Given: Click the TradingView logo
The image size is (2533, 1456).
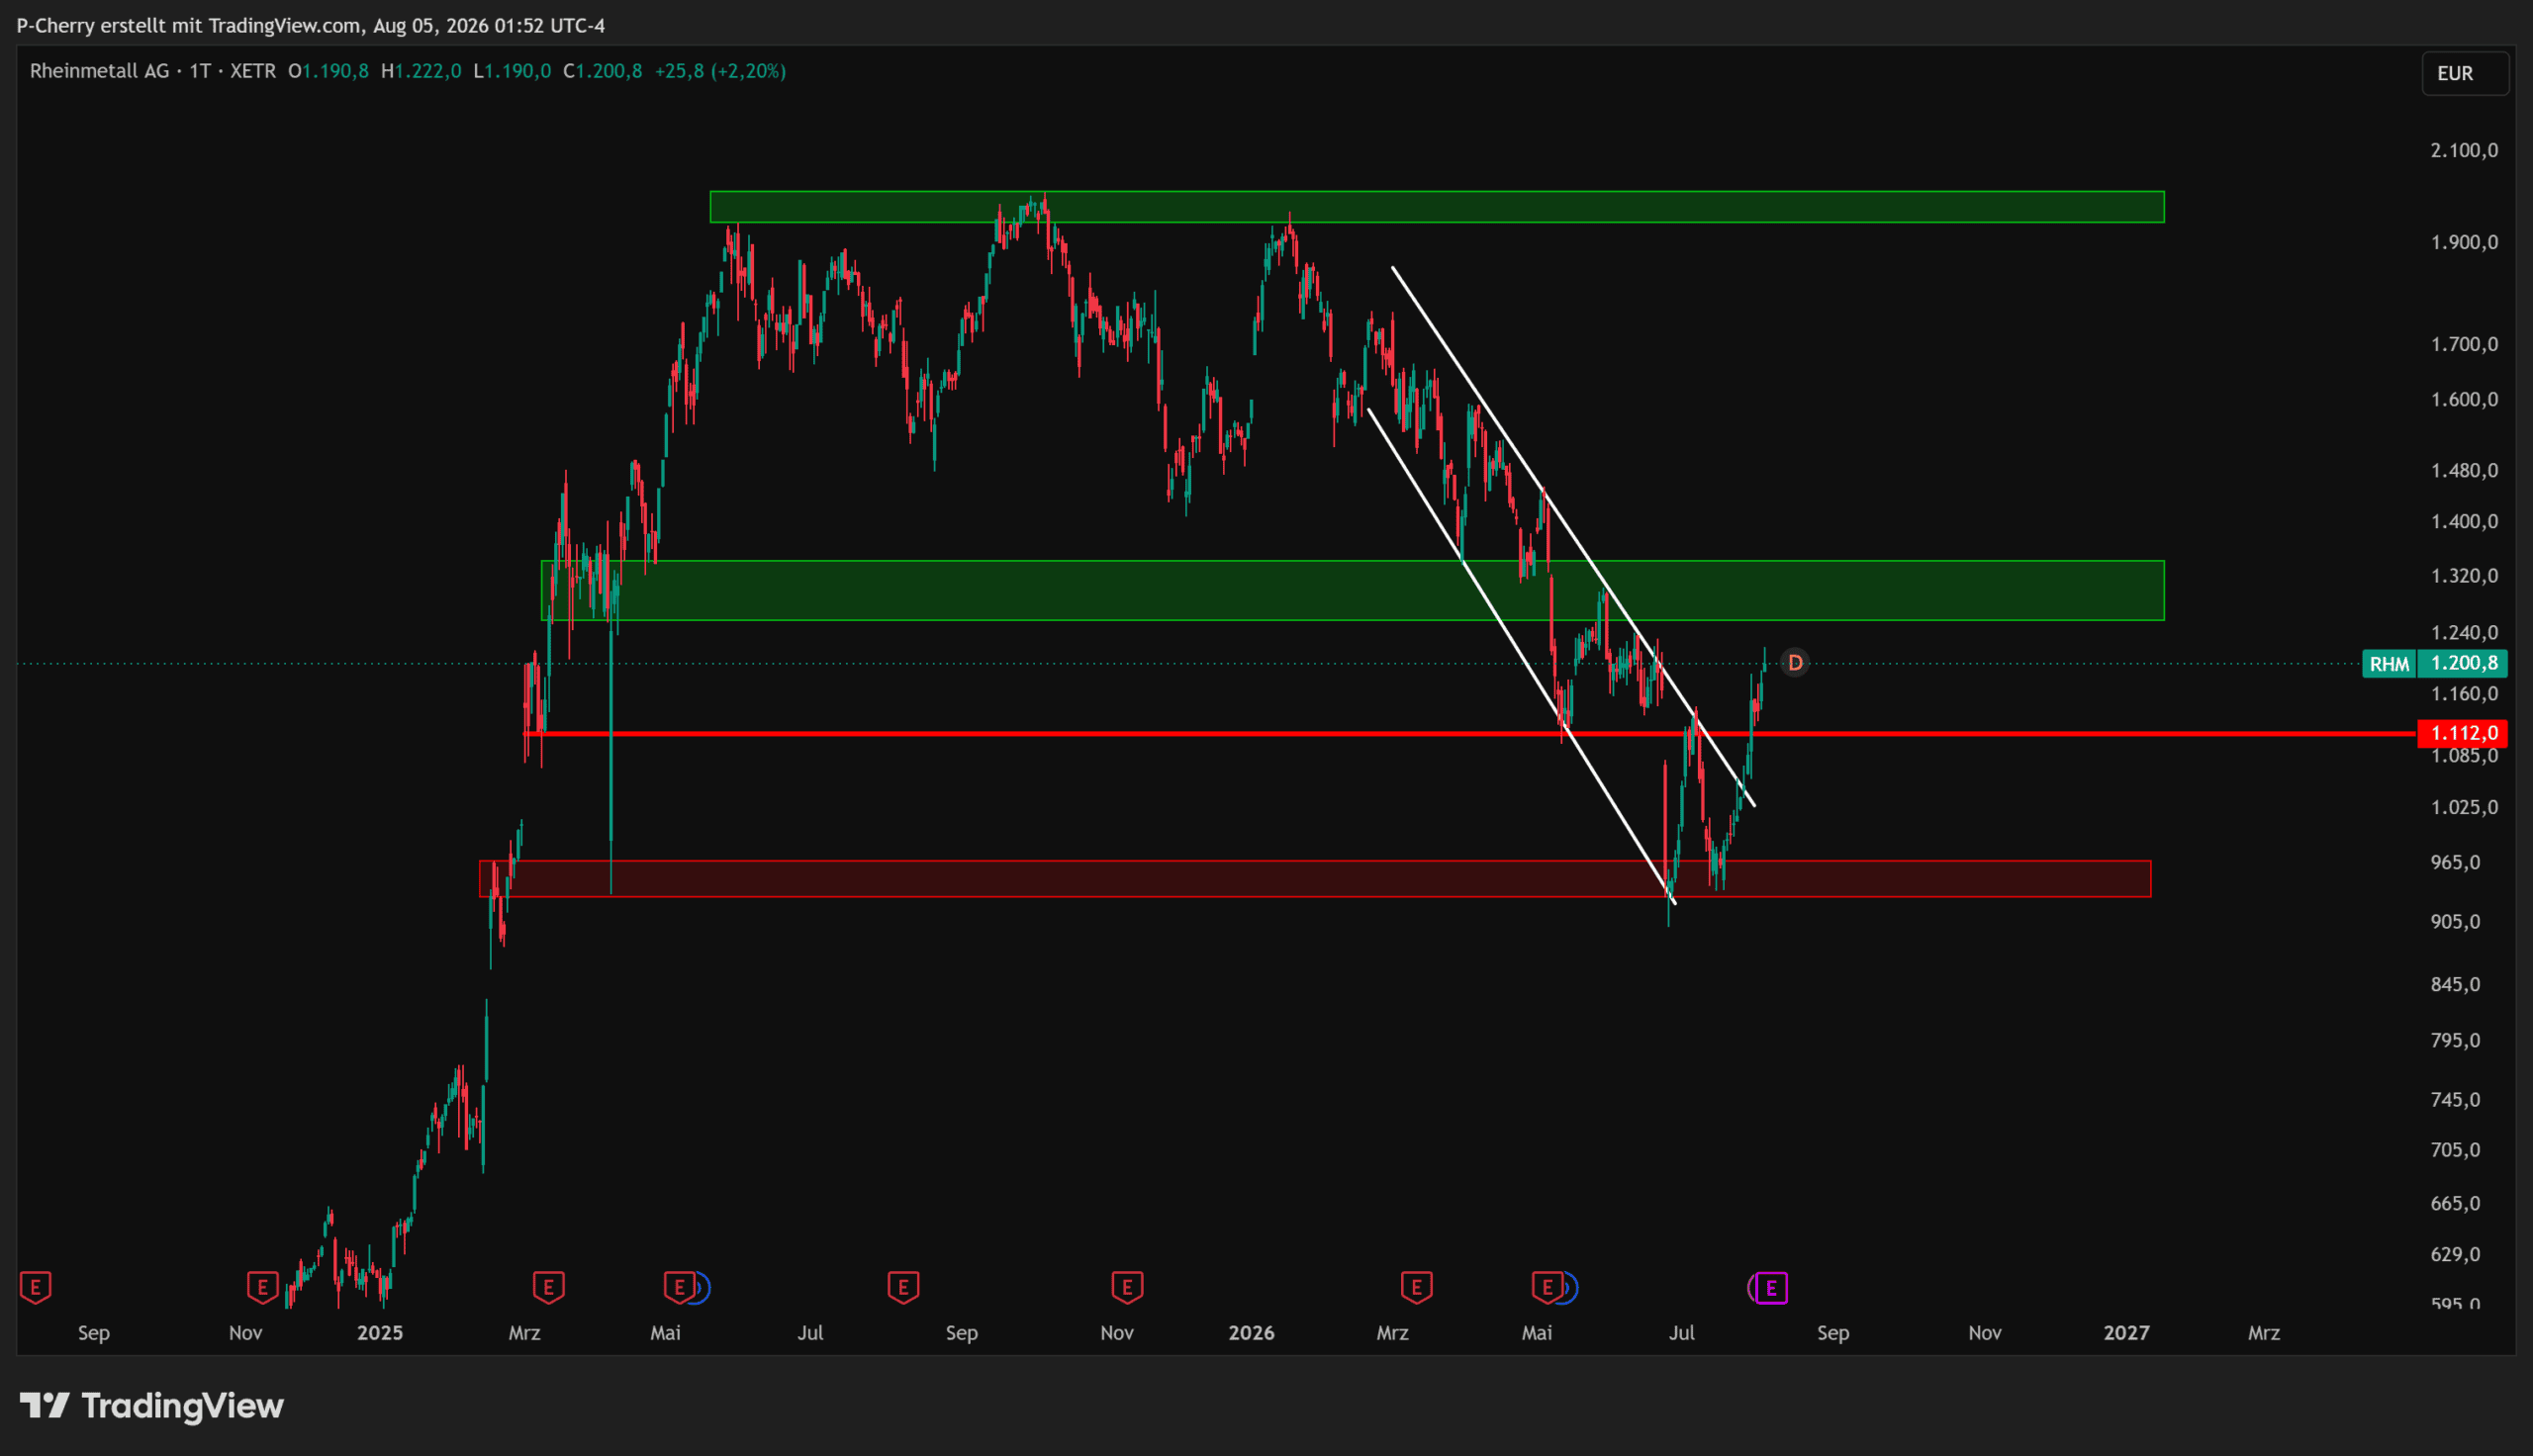Looking at the screenshot, I should 152,1406.
